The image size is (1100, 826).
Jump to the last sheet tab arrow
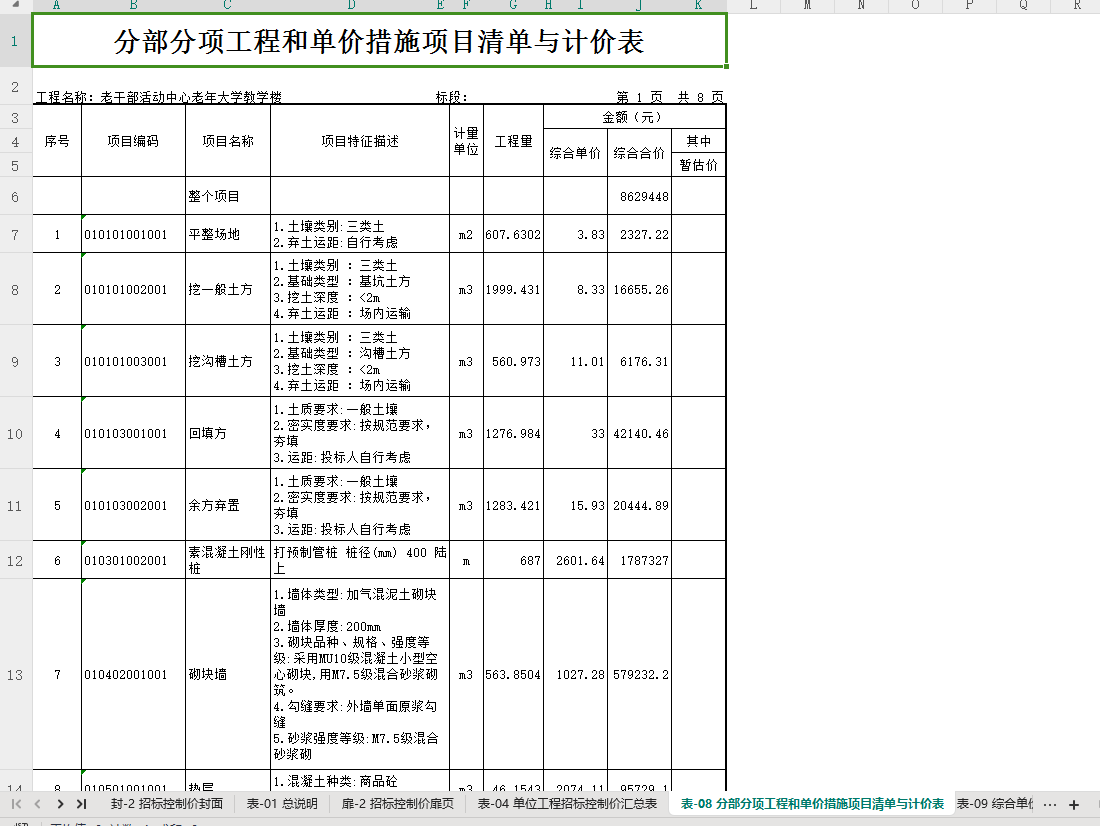pyautogui.click(x=81, y=804)
